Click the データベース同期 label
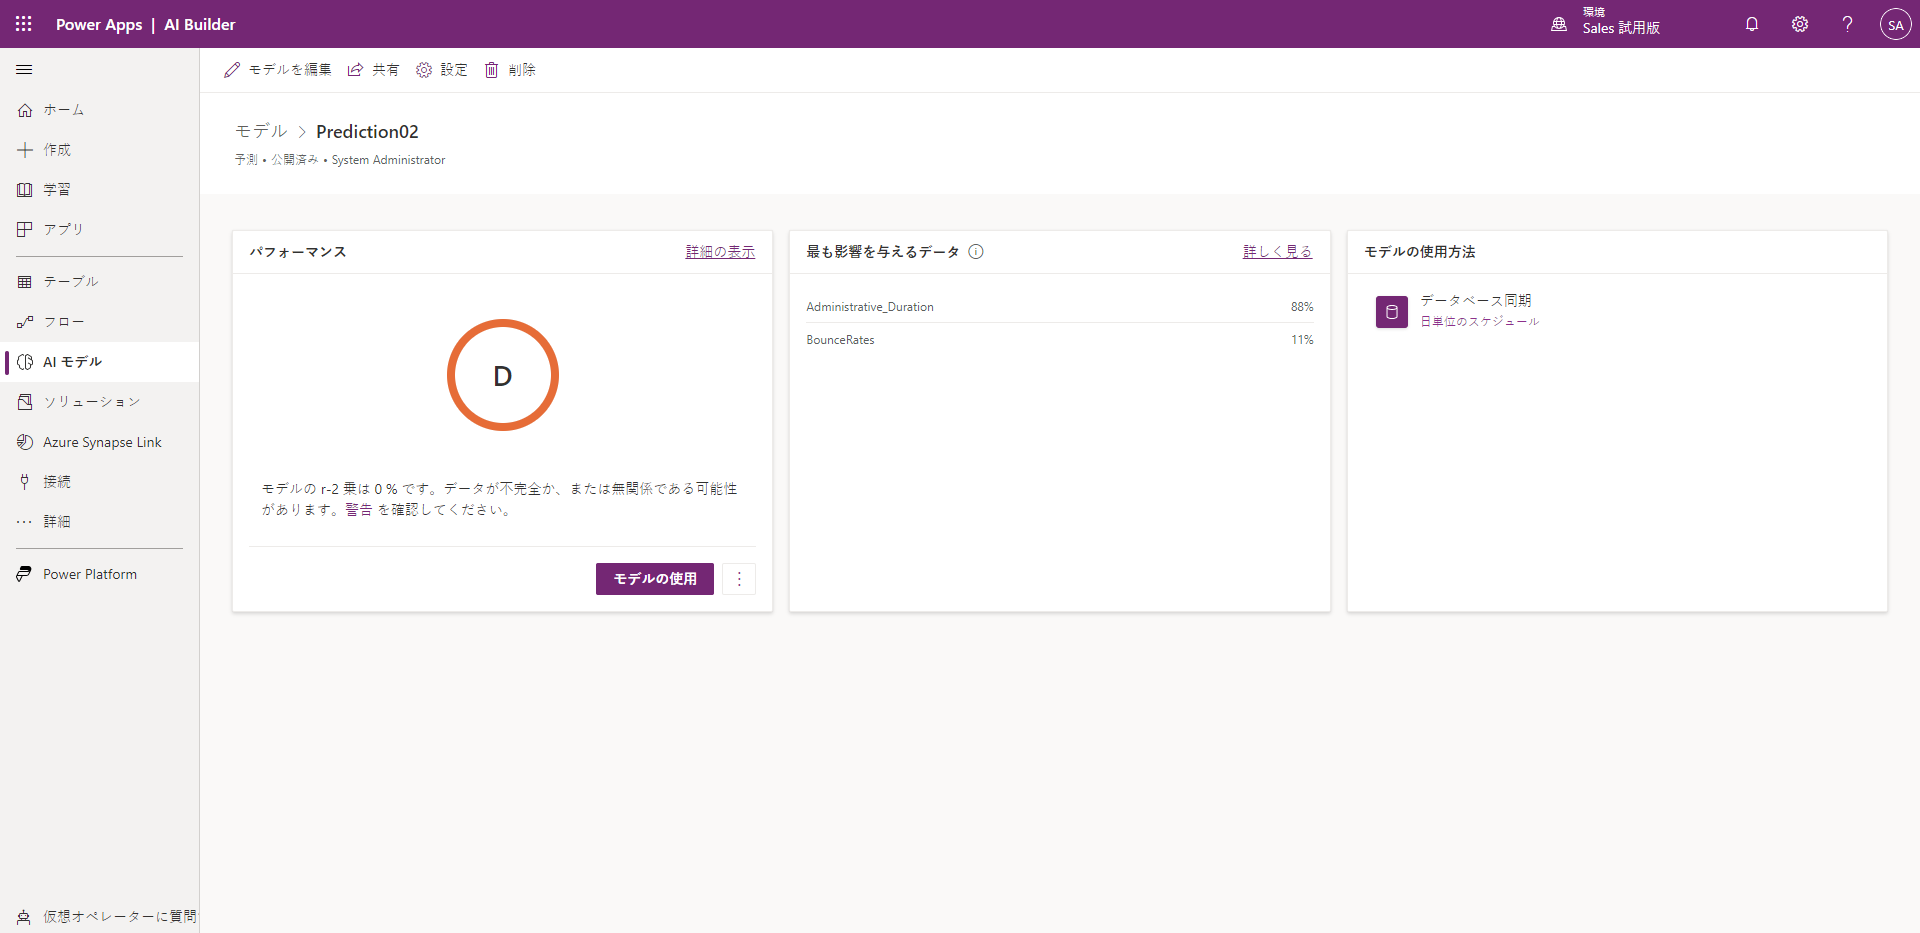 point(1476,300)
